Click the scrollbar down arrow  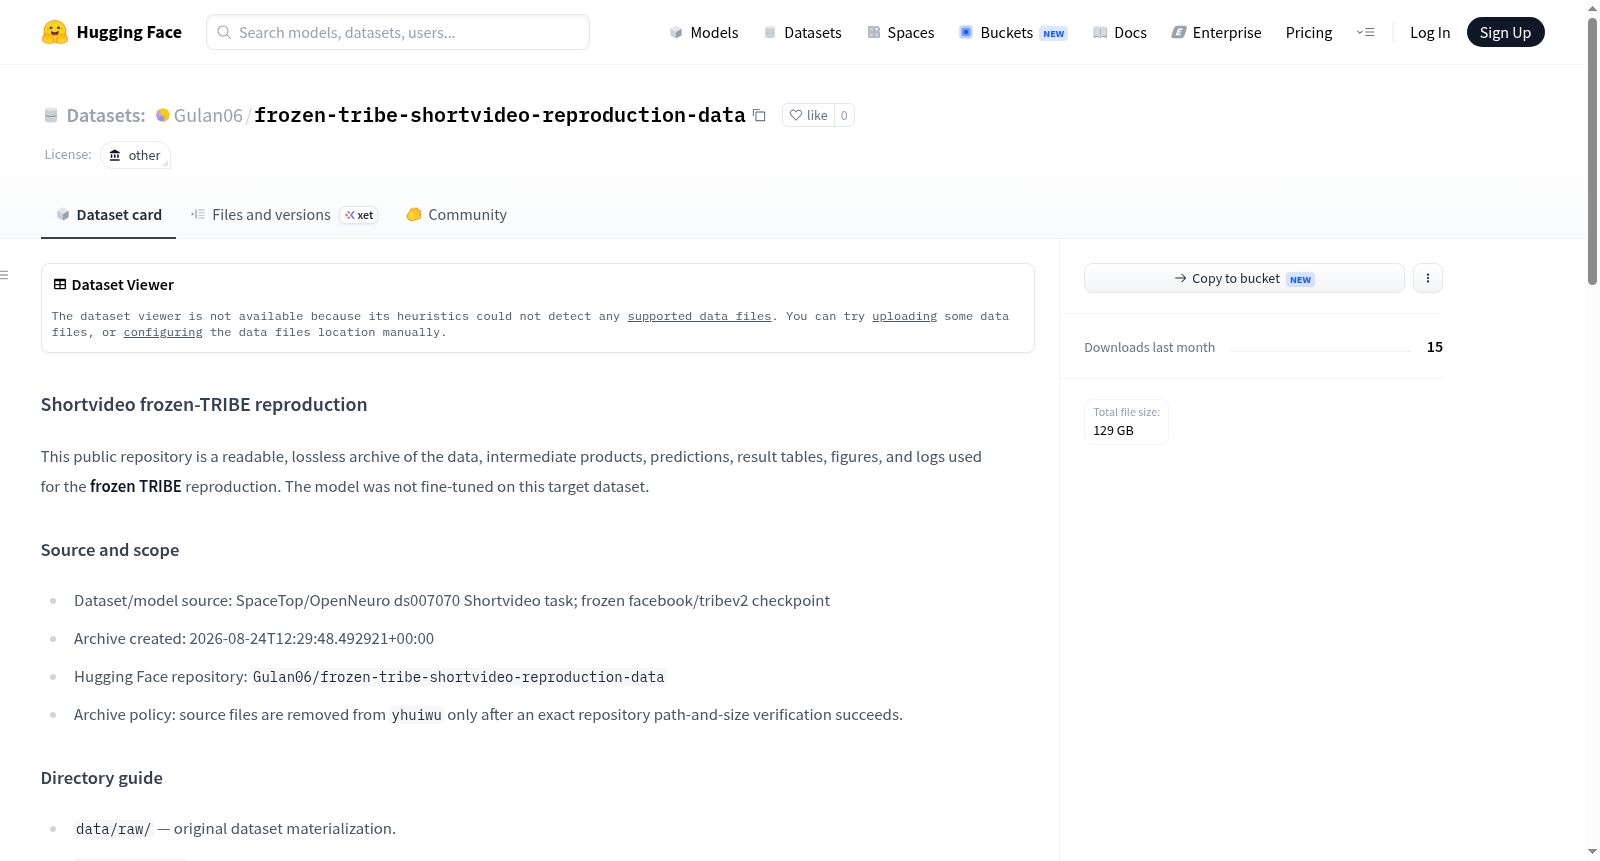1592,852
